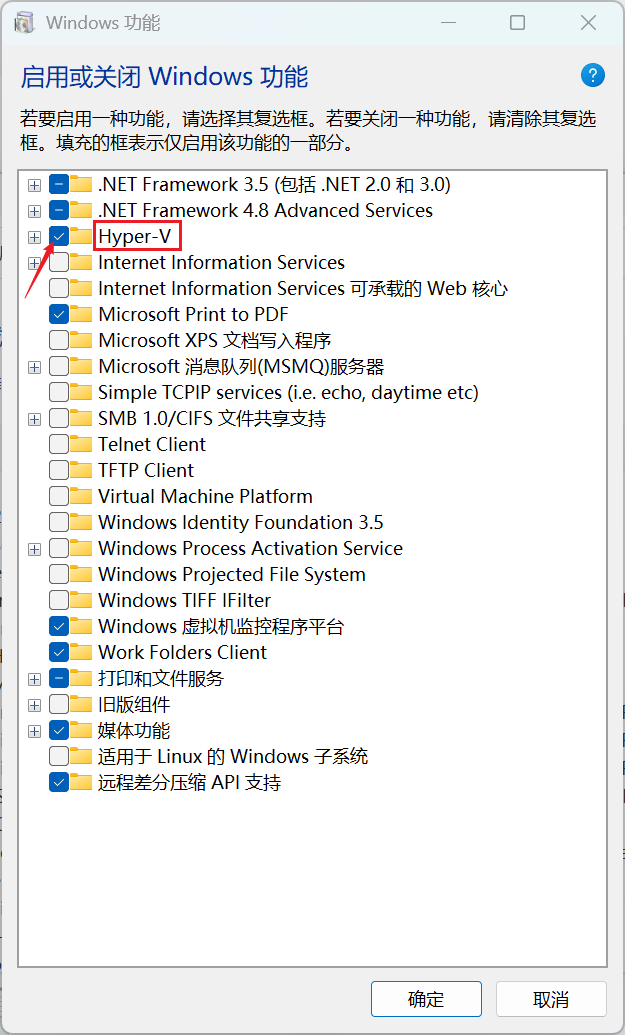Click 确定 to apply changes
This screenshot has height=1035, width=625.
click(426, 999)
